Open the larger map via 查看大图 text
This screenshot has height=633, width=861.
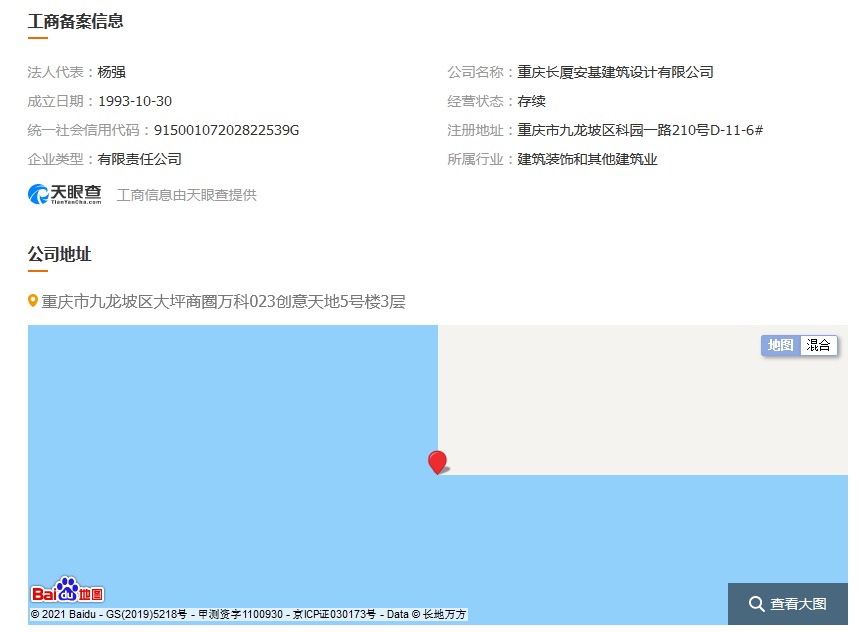coord(798,604)
